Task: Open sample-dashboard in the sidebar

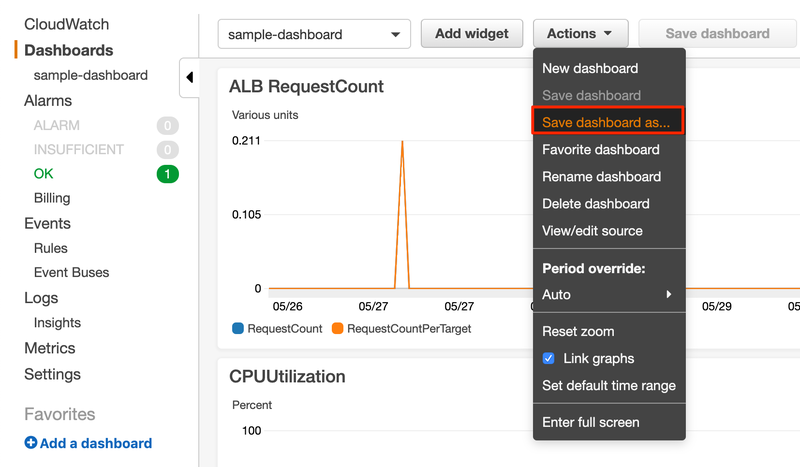Action: point(90,75)
